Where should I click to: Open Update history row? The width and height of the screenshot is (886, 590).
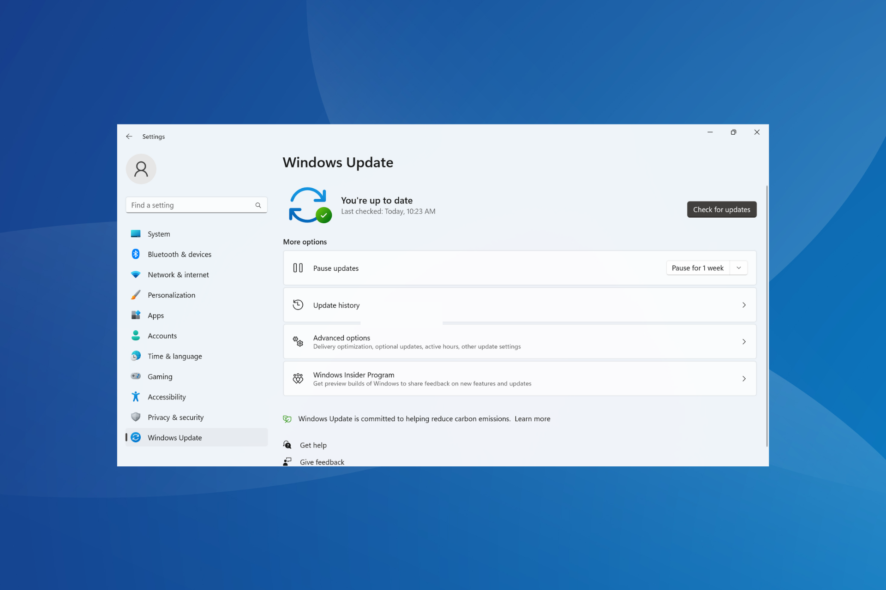[x=519, y=305]
